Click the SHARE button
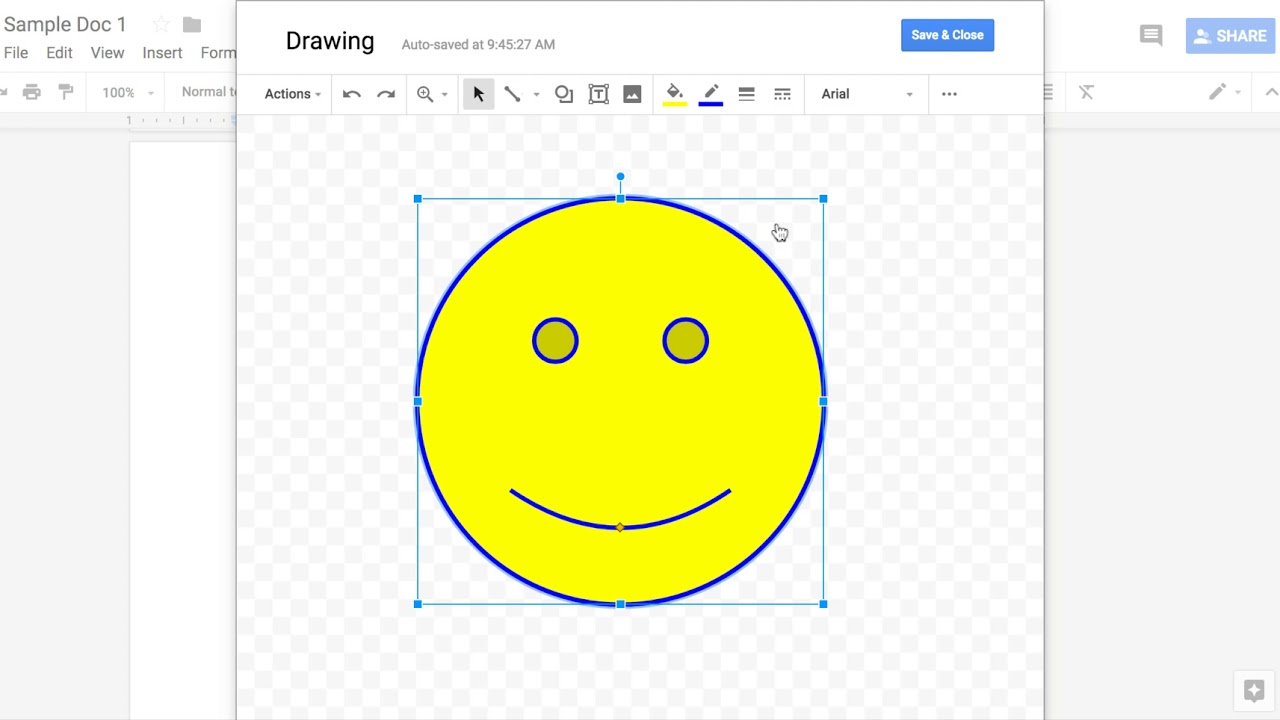 pos(1229,35)
